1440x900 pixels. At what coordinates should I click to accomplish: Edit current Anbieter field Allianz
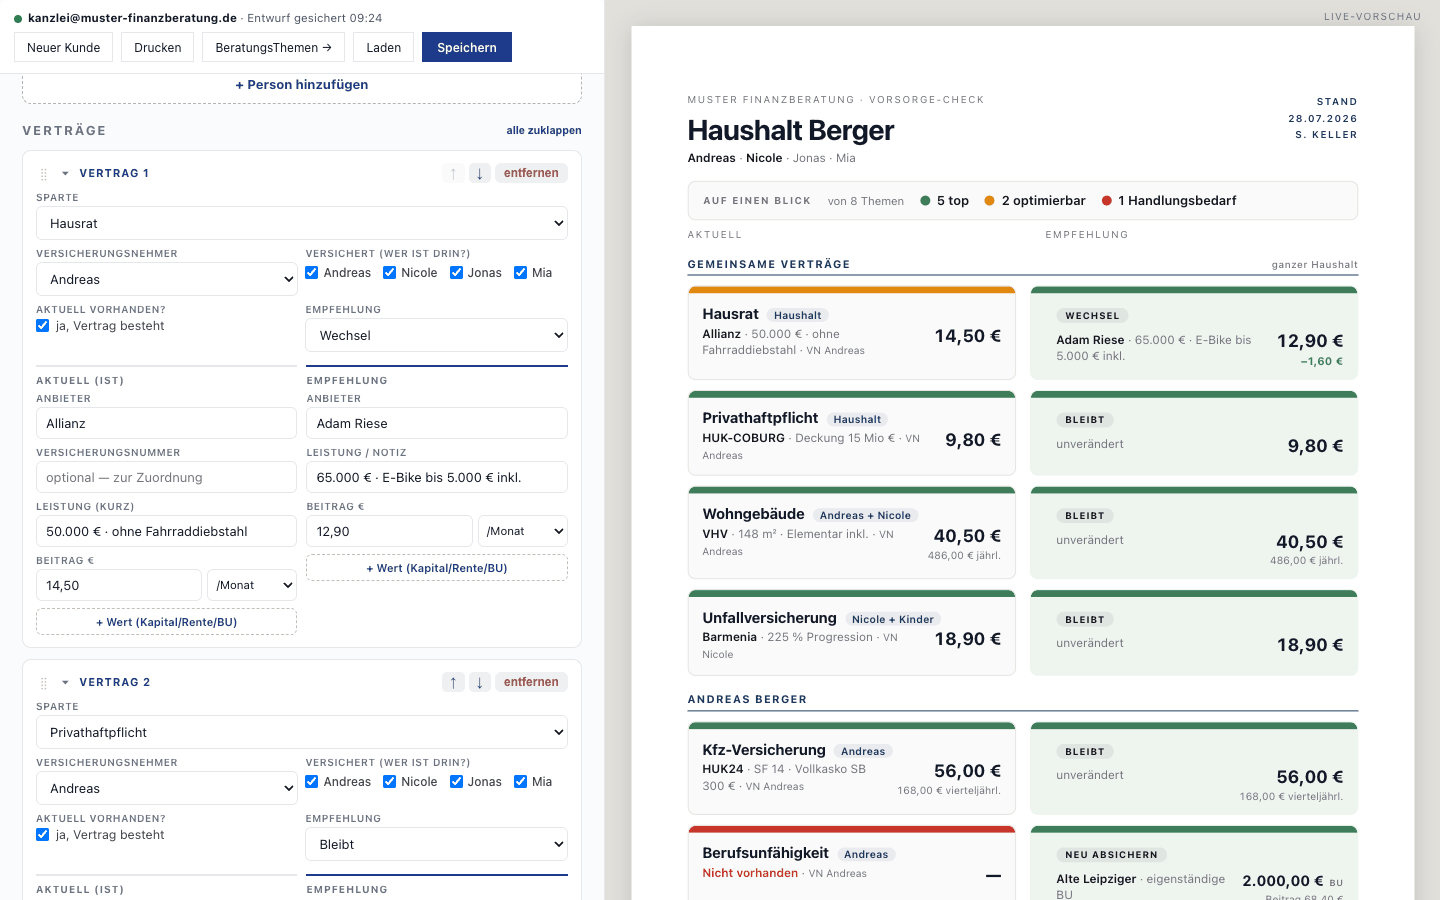166,423
